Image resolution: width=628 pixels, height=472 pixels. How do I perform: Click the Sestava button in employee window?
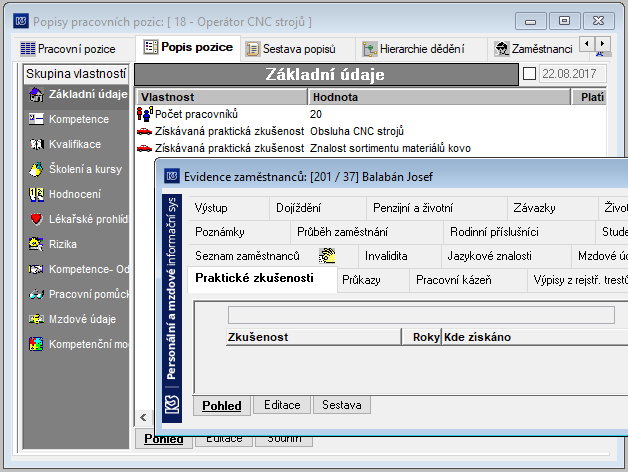click(x=342, y=405)
